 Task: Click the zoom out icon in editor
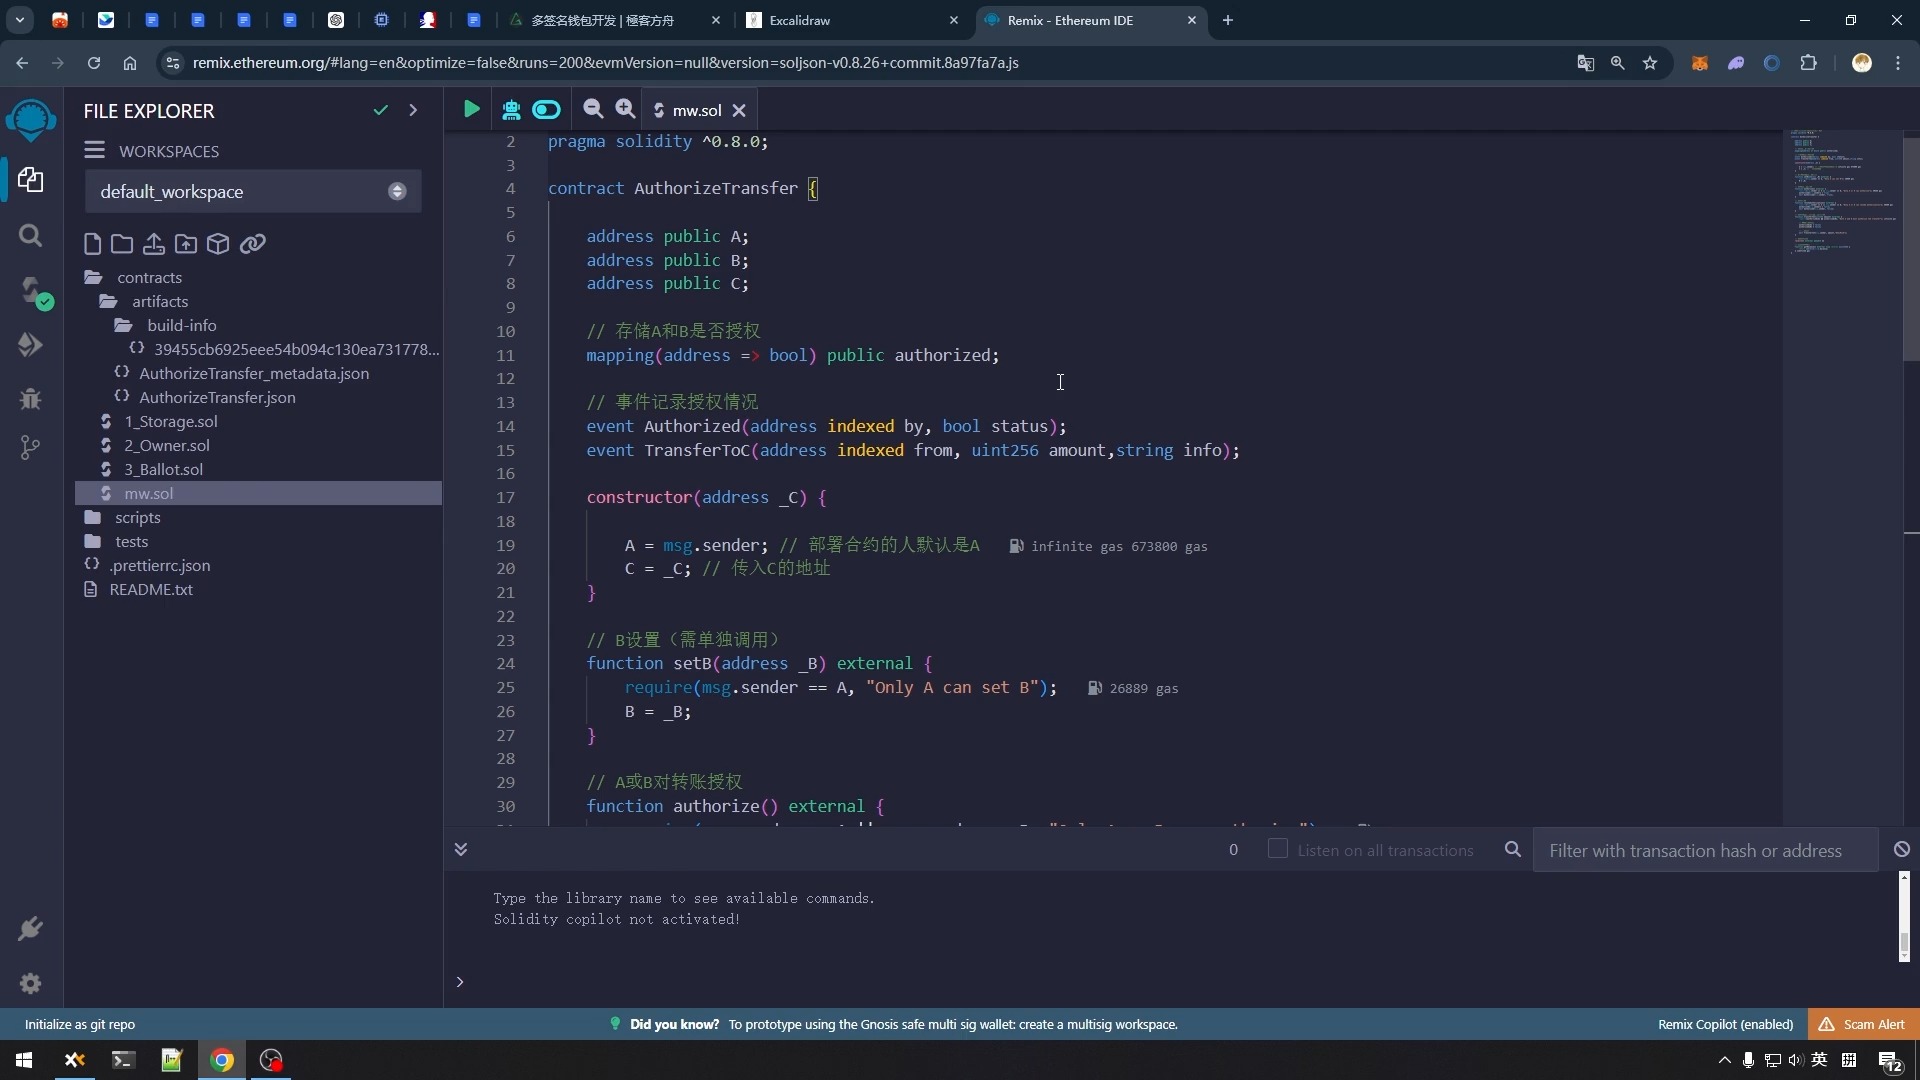(x=592, y=109)
